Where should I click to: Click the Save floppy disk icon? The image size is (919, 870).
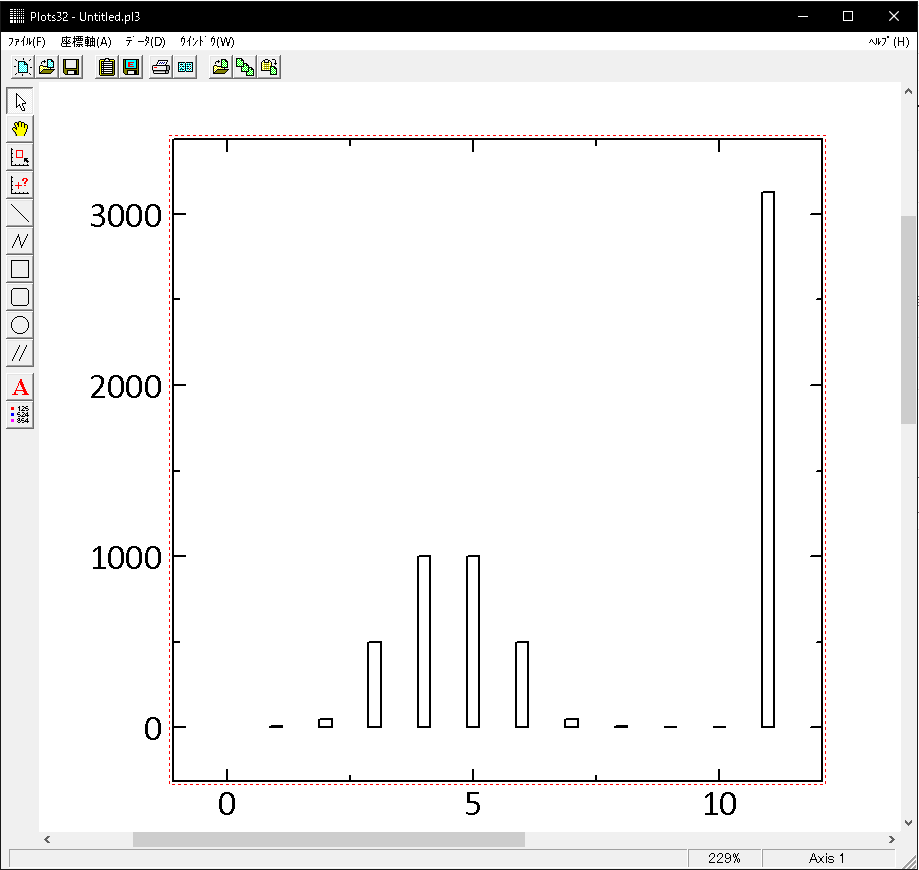click(x=71, y=67)
